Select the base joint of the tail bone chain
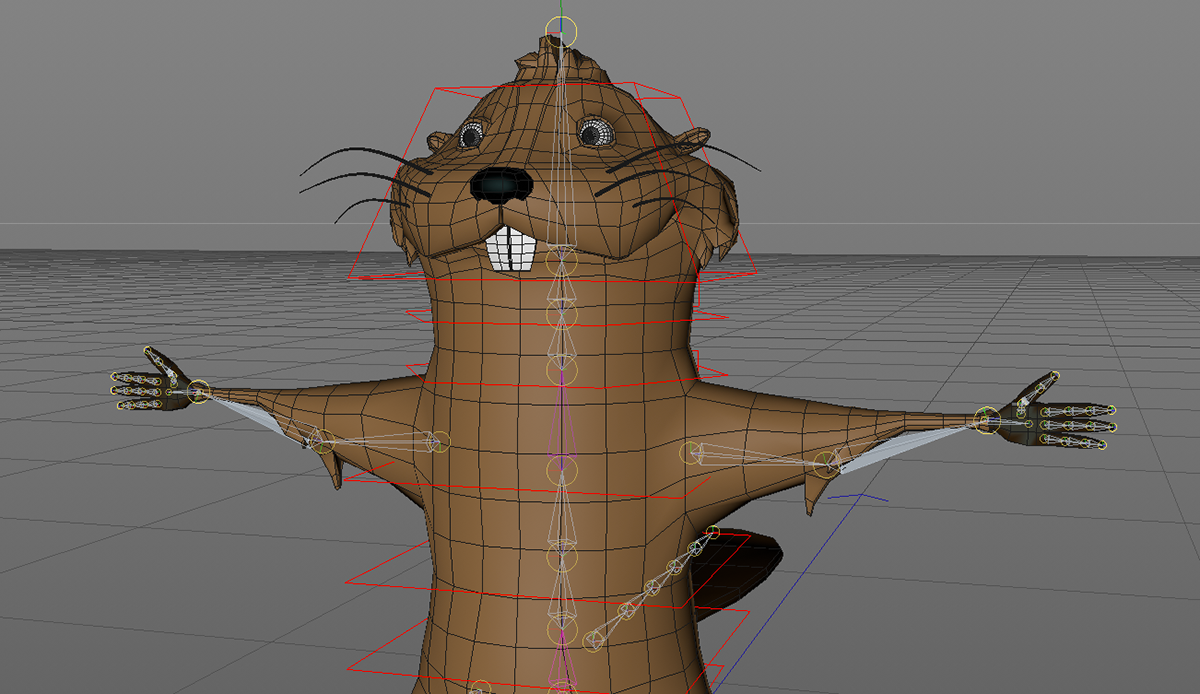Viewport: 1200px width, 694px height. [x=592, y=639]
